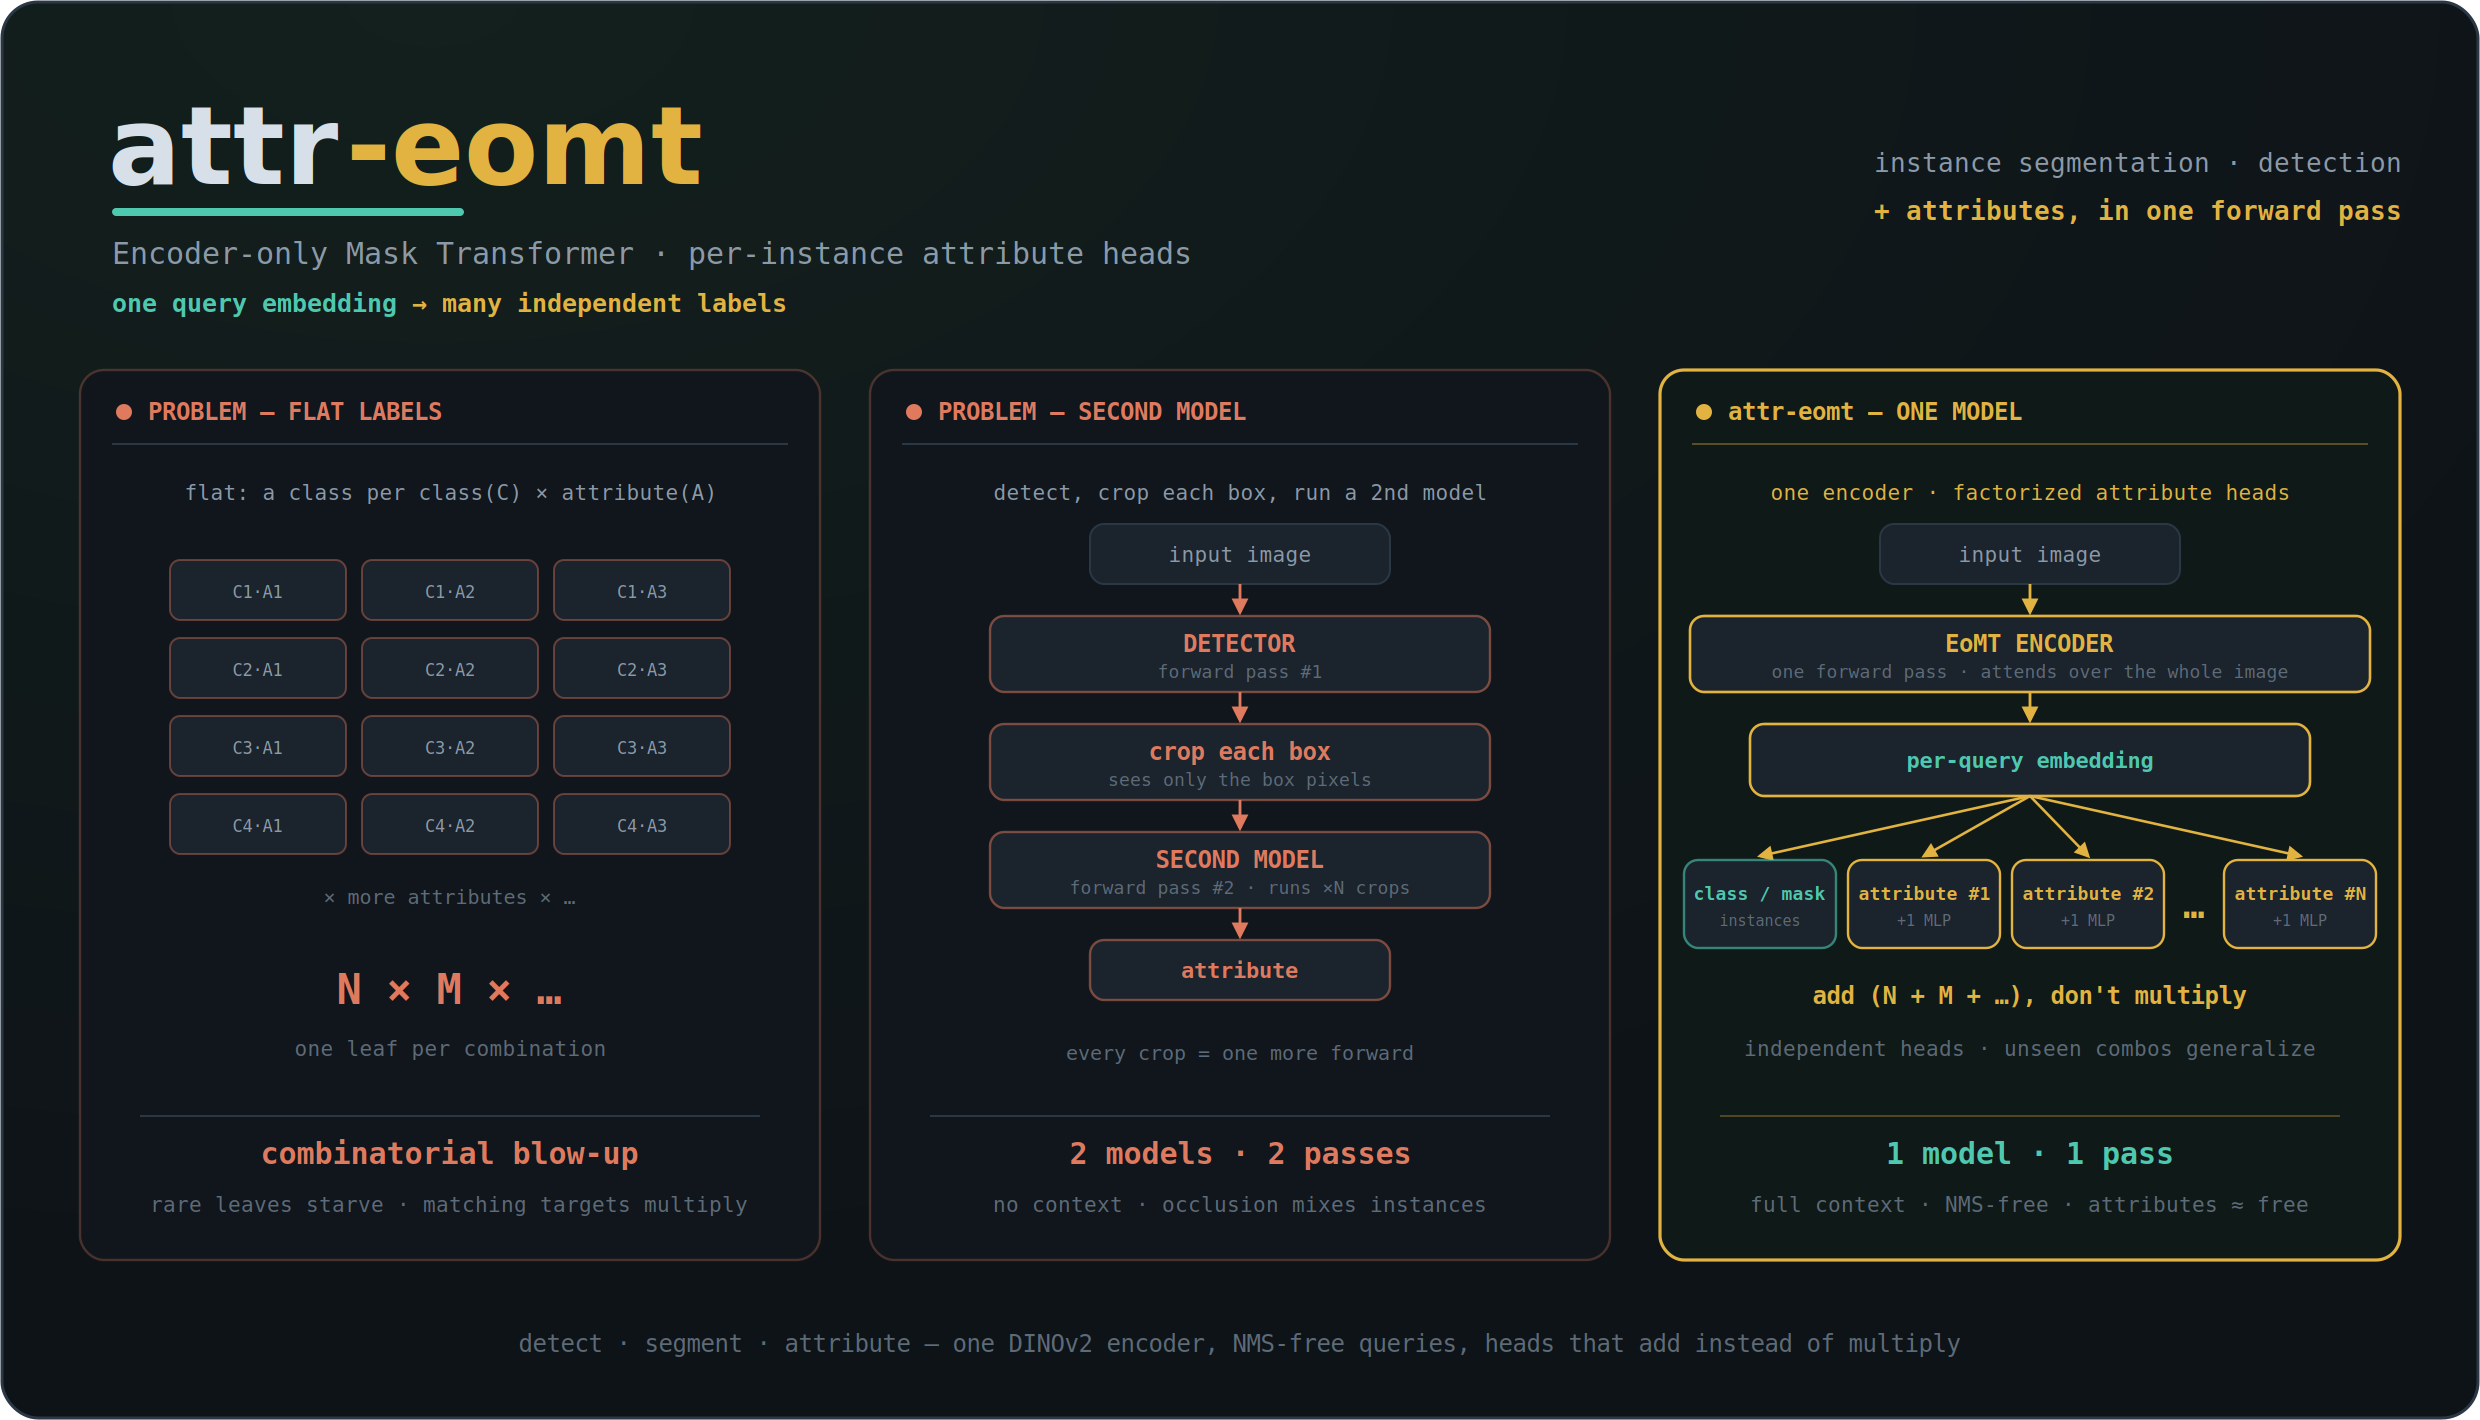Click the 'attribute #2 +1 MLP' head
2480x1420 pixels.
point(2088,904)
